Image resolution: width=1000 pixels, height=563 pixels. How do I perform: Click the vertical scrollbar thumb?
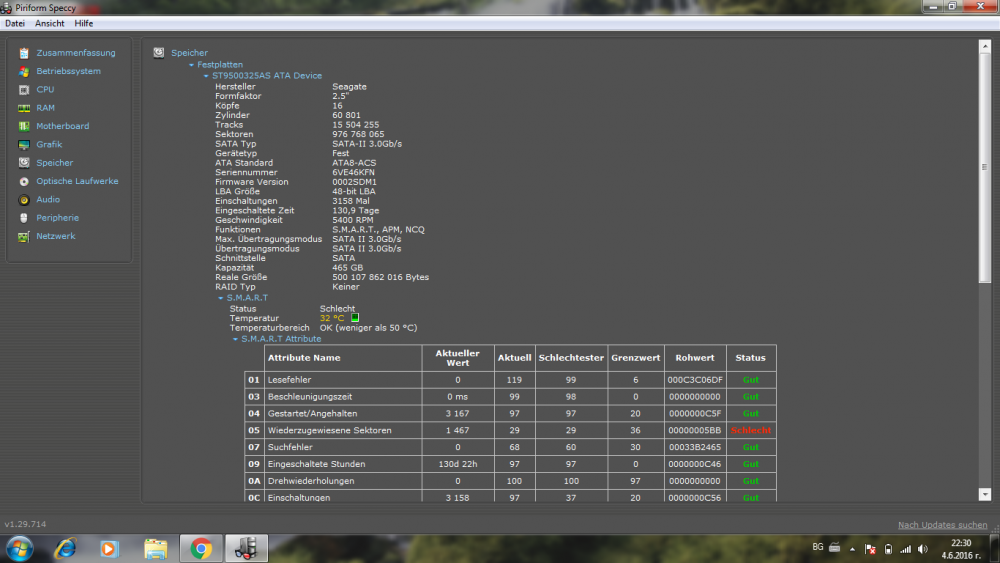pos(985,168)
